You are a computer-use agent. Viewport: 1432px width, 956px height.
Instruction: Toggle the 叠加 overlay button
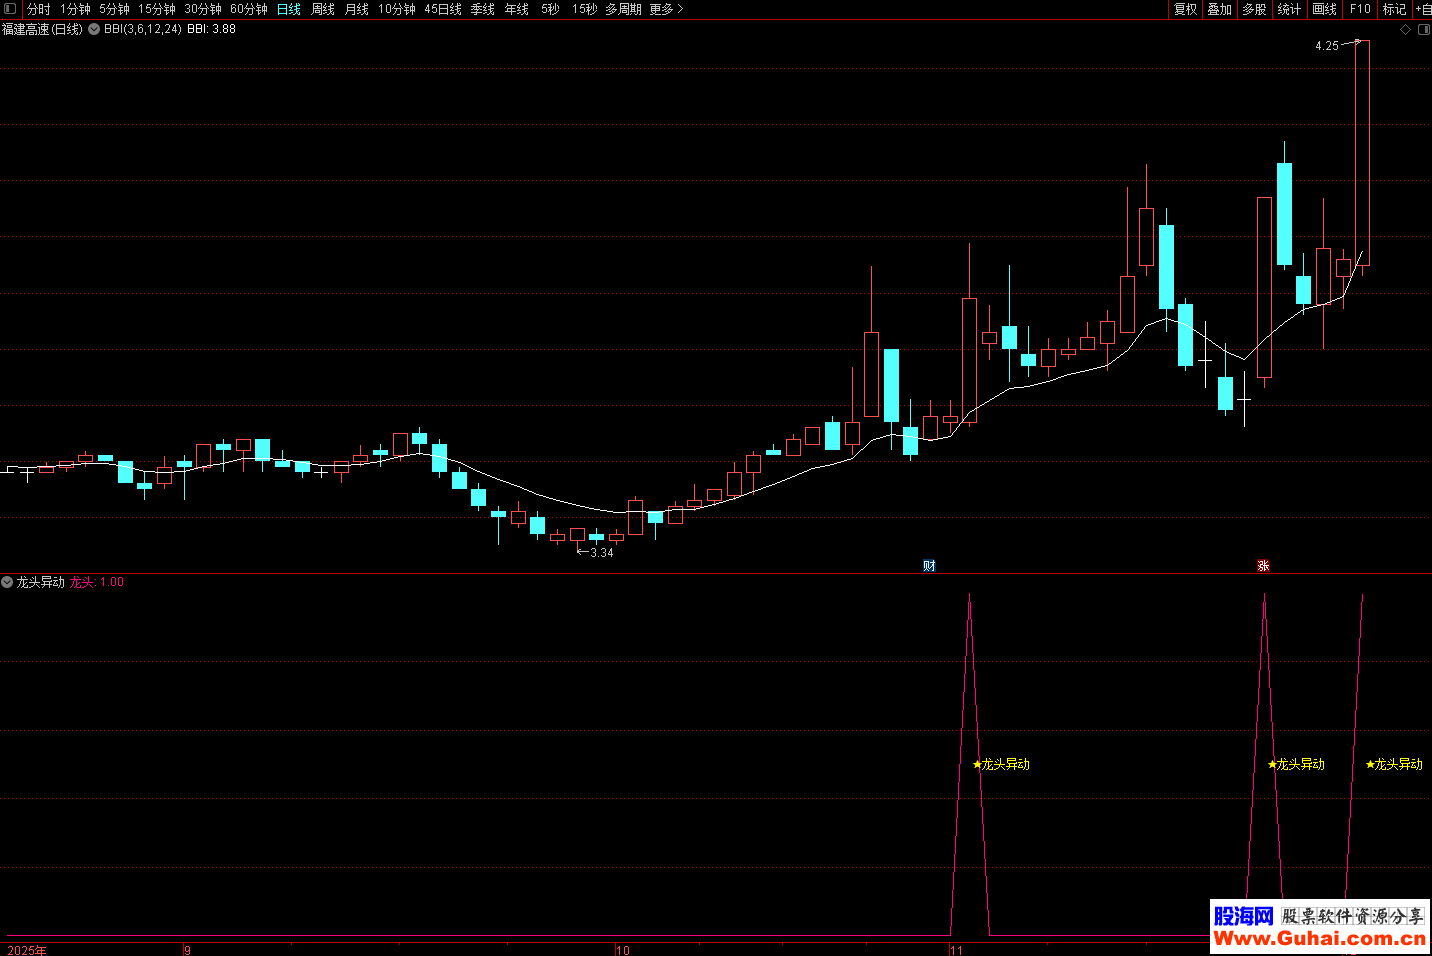tap(1219, 9)
